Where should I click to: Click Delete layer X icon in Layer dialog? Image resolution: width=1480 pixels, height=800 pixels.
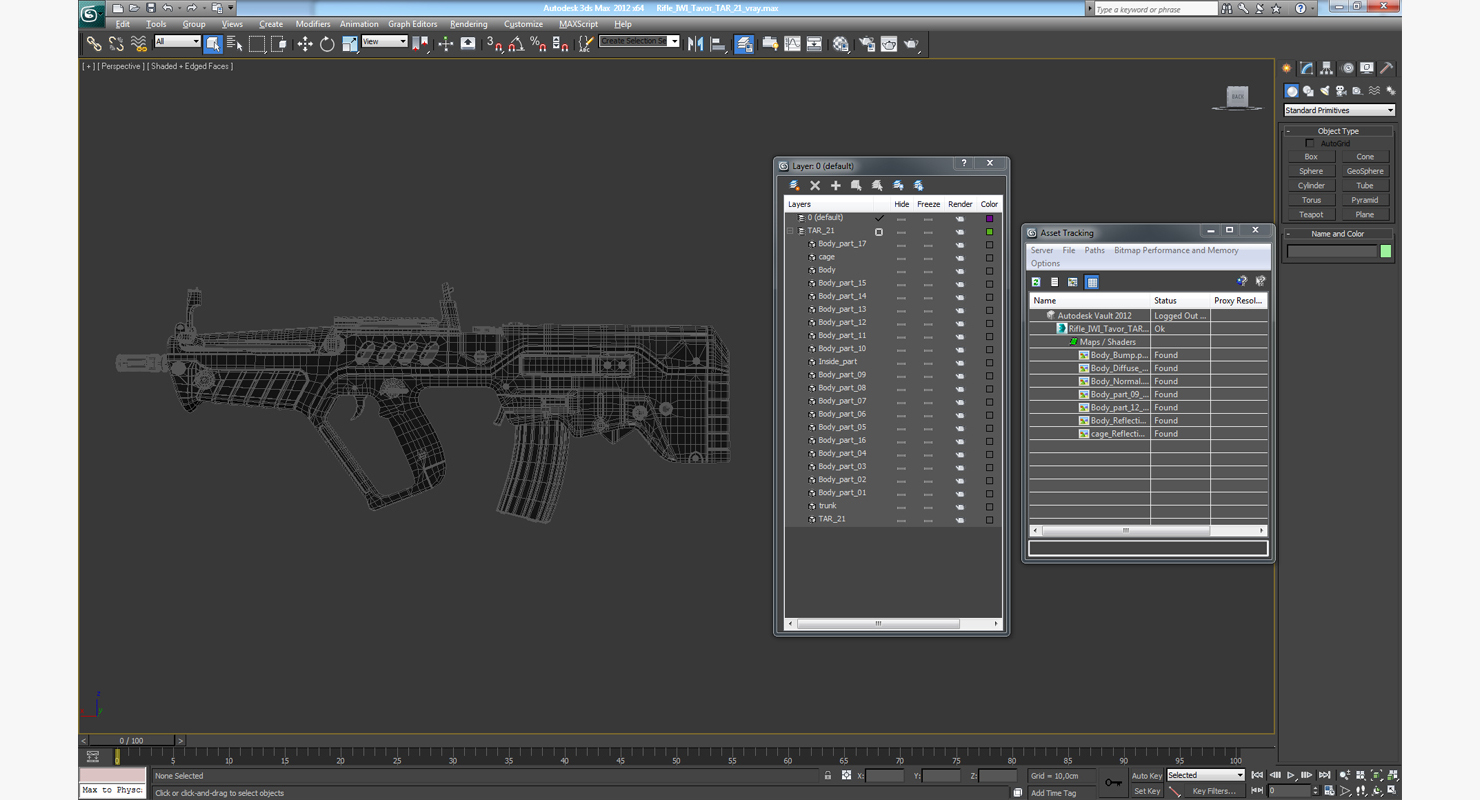(815, 185)
